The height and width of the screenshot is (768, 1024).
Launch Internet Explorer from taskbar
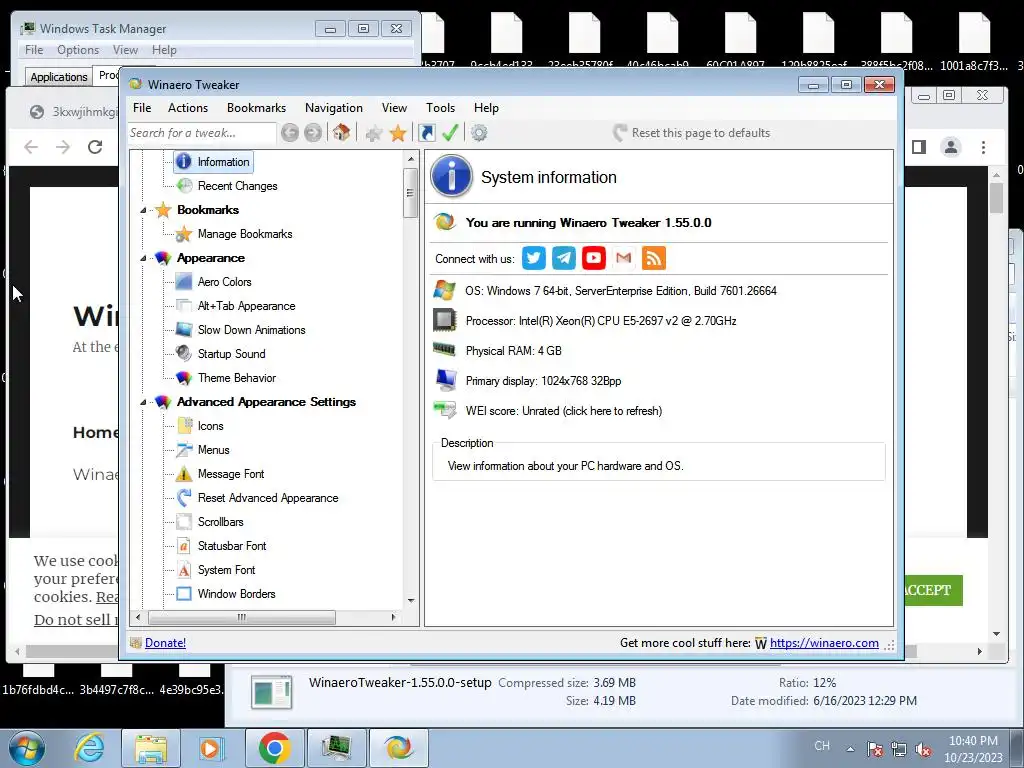89,748
